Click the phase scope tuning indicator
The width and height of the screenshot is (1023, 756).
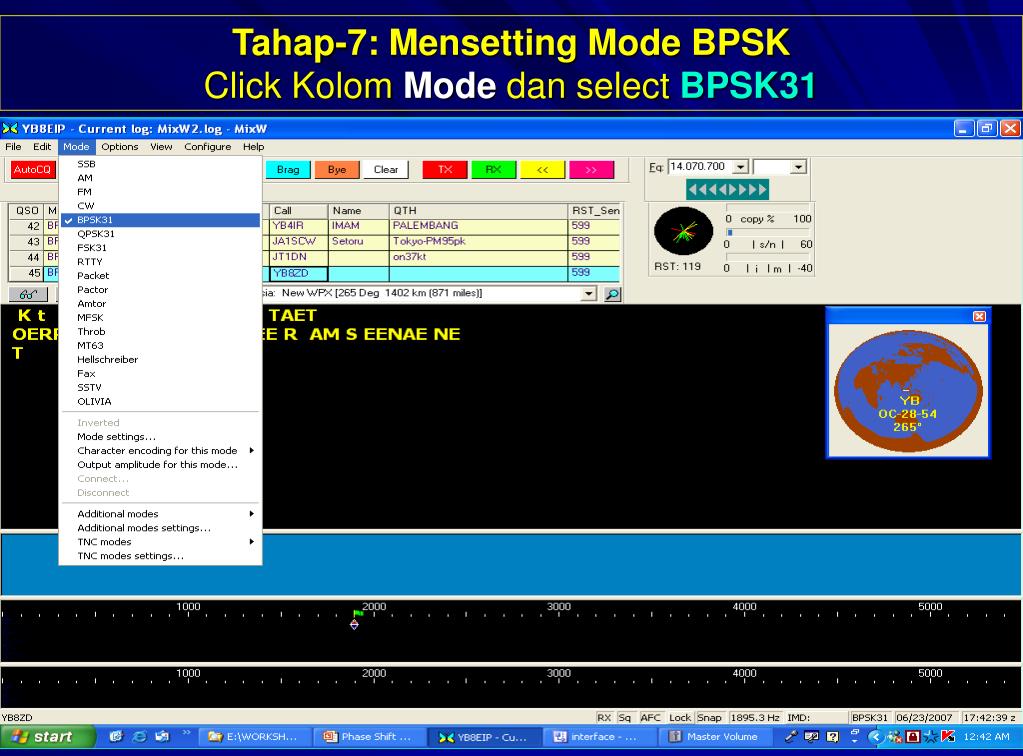683,231
